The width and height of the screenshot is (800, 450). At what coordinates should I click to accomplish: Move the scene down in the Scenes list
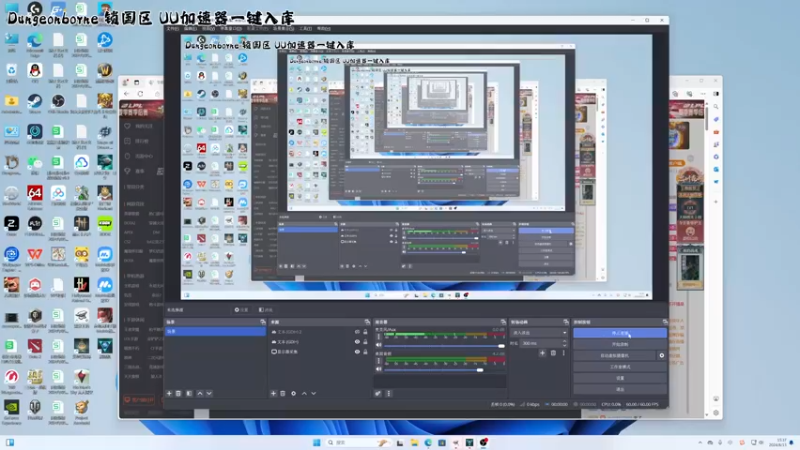(x=209, y=393)
